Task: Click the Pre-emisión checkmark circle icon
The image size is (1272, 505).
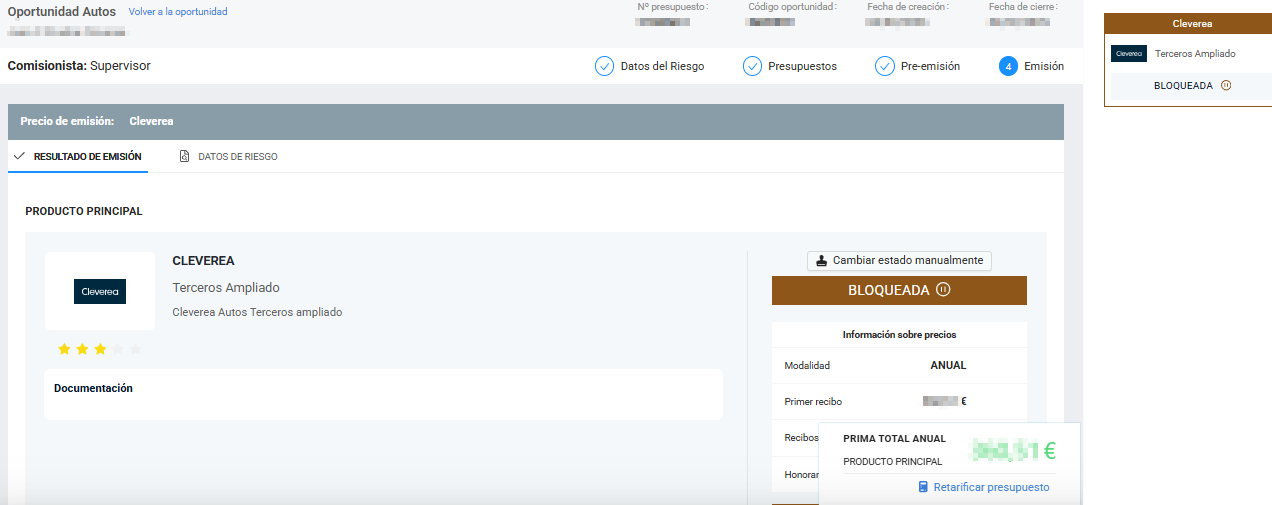Action: 884,66
